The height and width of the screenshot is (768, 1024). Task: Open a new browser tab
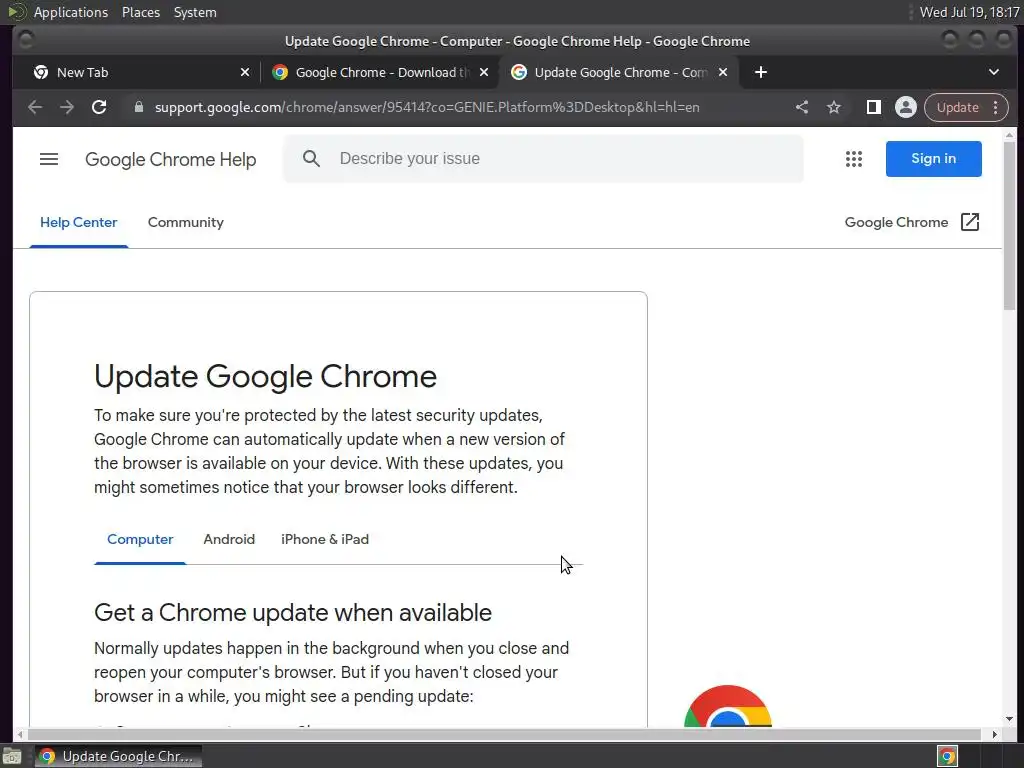tap(761, 72)
